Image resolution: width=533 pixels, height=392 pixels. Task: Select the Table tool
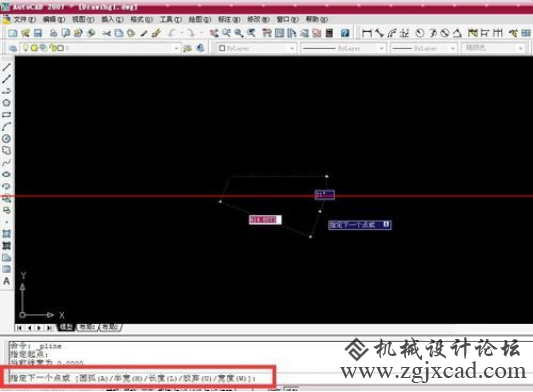(x=6, y=270)
